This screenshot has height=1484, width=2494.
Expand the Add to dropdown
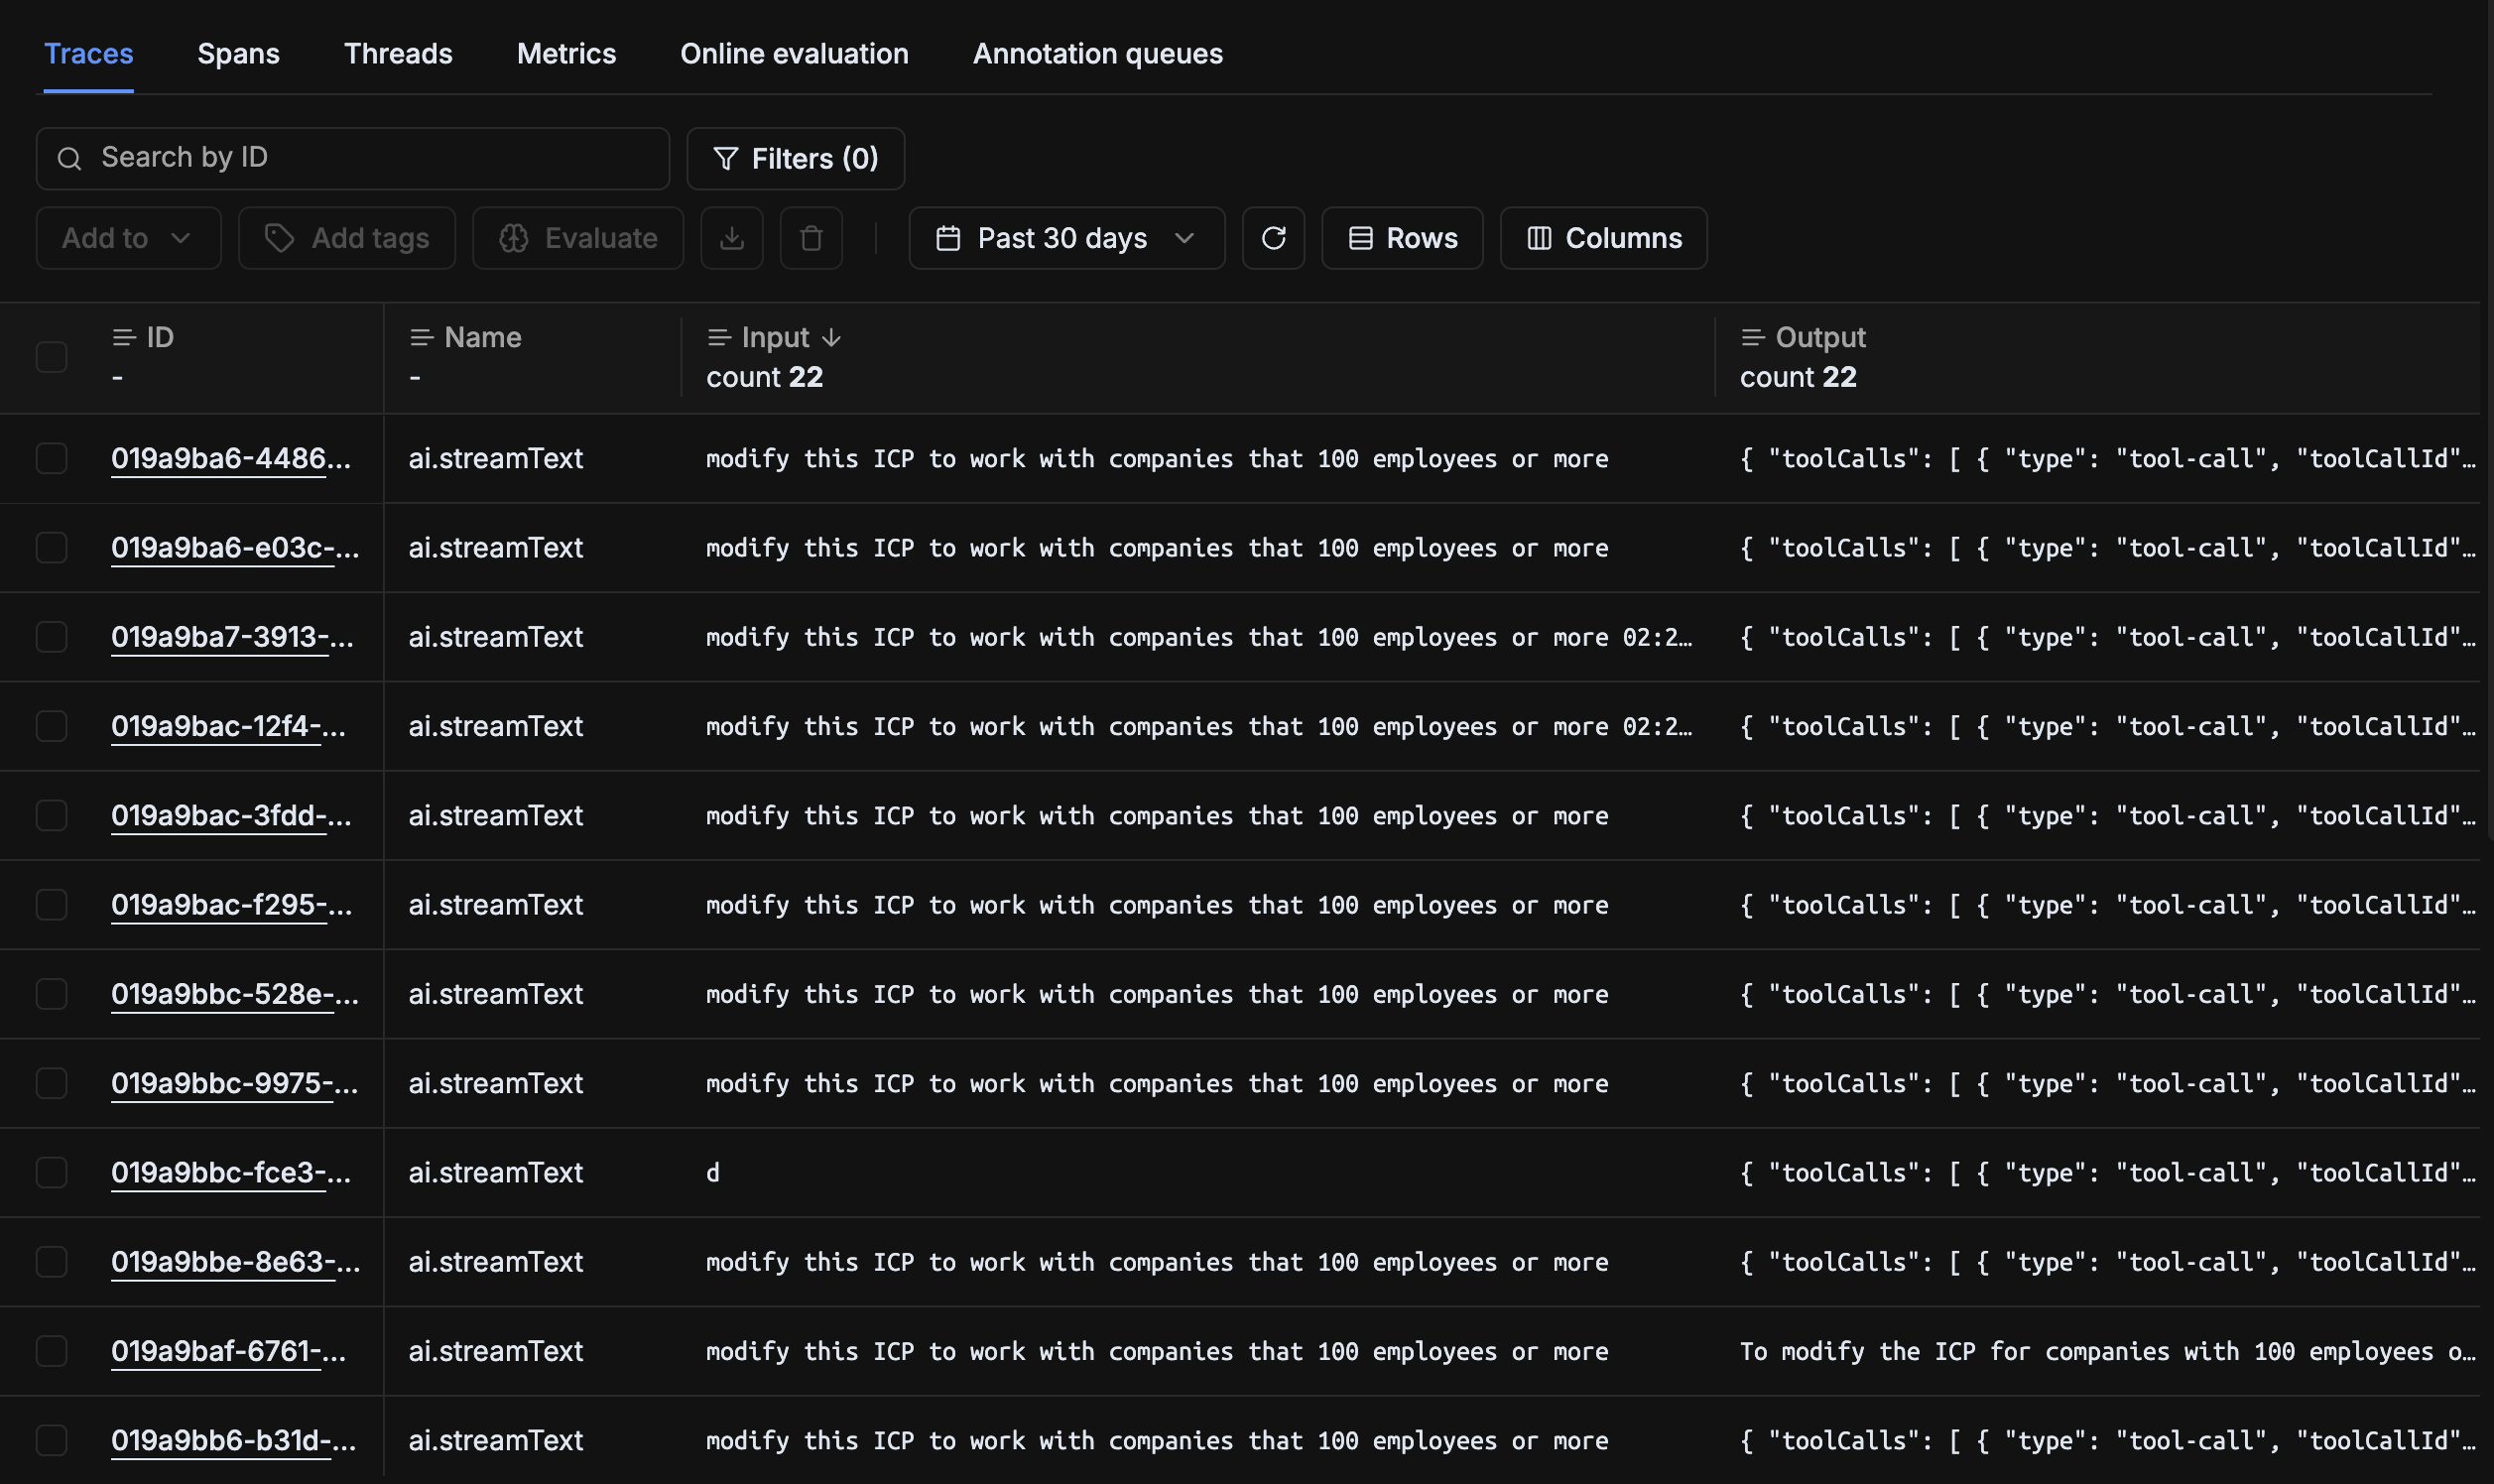[128, 238]
